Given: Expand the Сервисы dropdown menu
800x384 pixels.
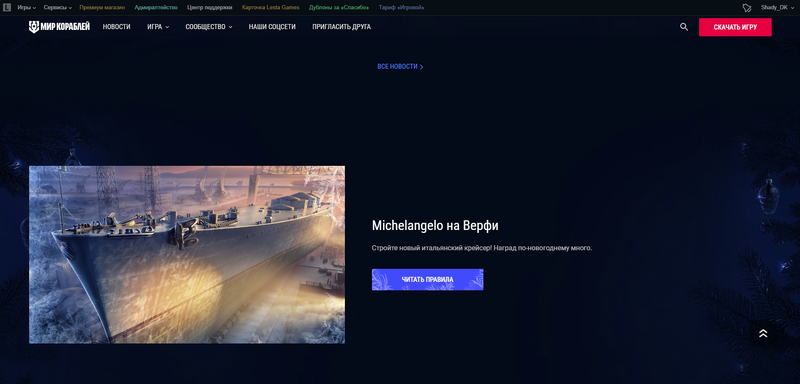Looking at the screenshot, I should (58, 8).
